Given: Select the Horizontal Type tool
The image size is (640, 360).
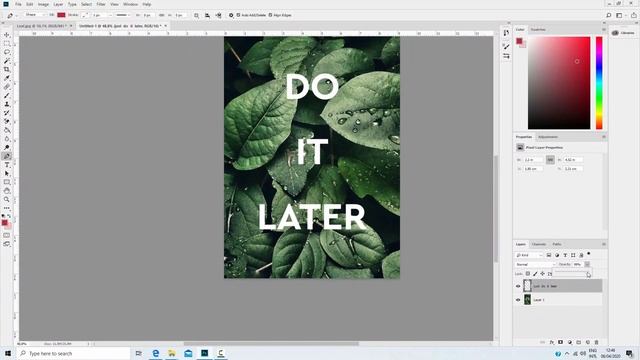Looking at the screenshot, I should pyautogui.click(x=7, y=165).
